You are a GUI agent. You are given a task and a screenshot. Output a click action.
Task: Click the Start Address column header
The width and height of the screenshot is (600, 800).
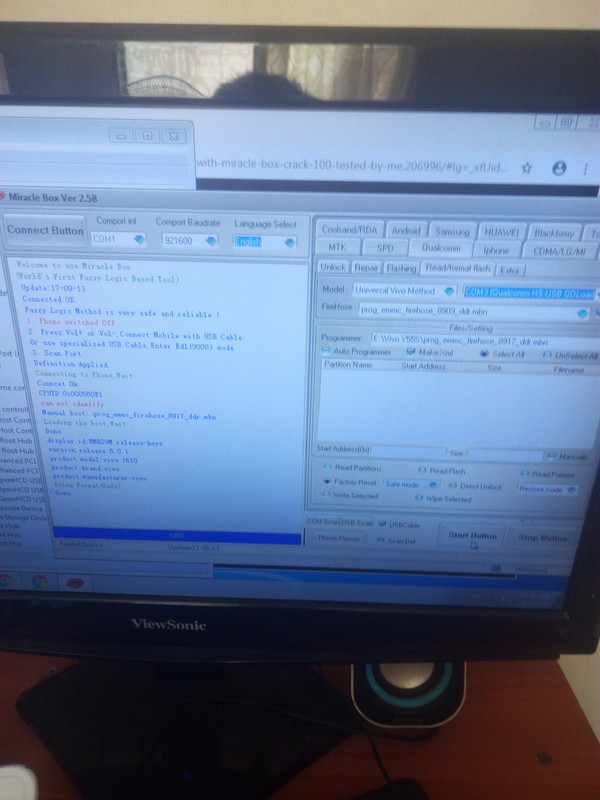[x=425, y=366]
